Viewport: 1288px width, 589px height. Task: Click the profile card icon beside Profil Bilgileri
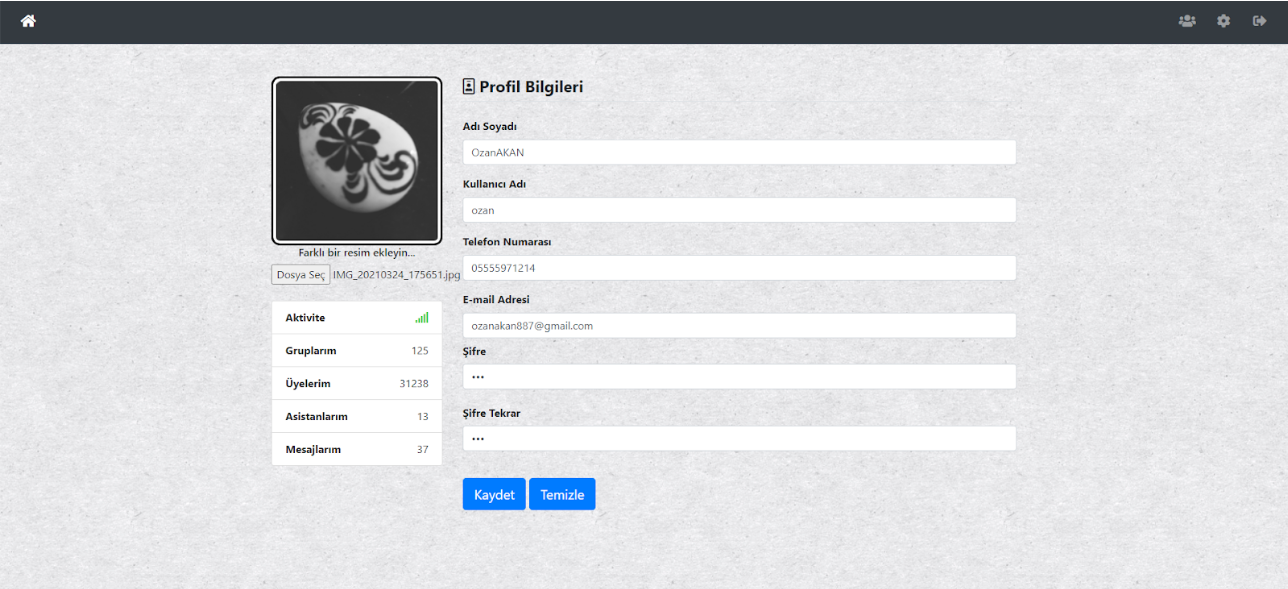click(x=468, y=87)
